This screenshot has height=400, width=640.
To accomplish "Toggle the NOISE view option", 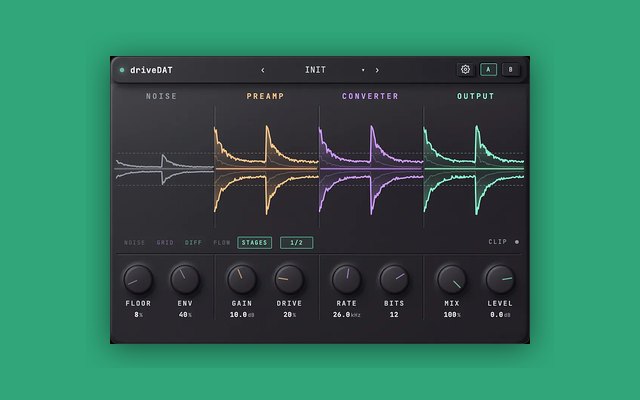I will (134, 242).
